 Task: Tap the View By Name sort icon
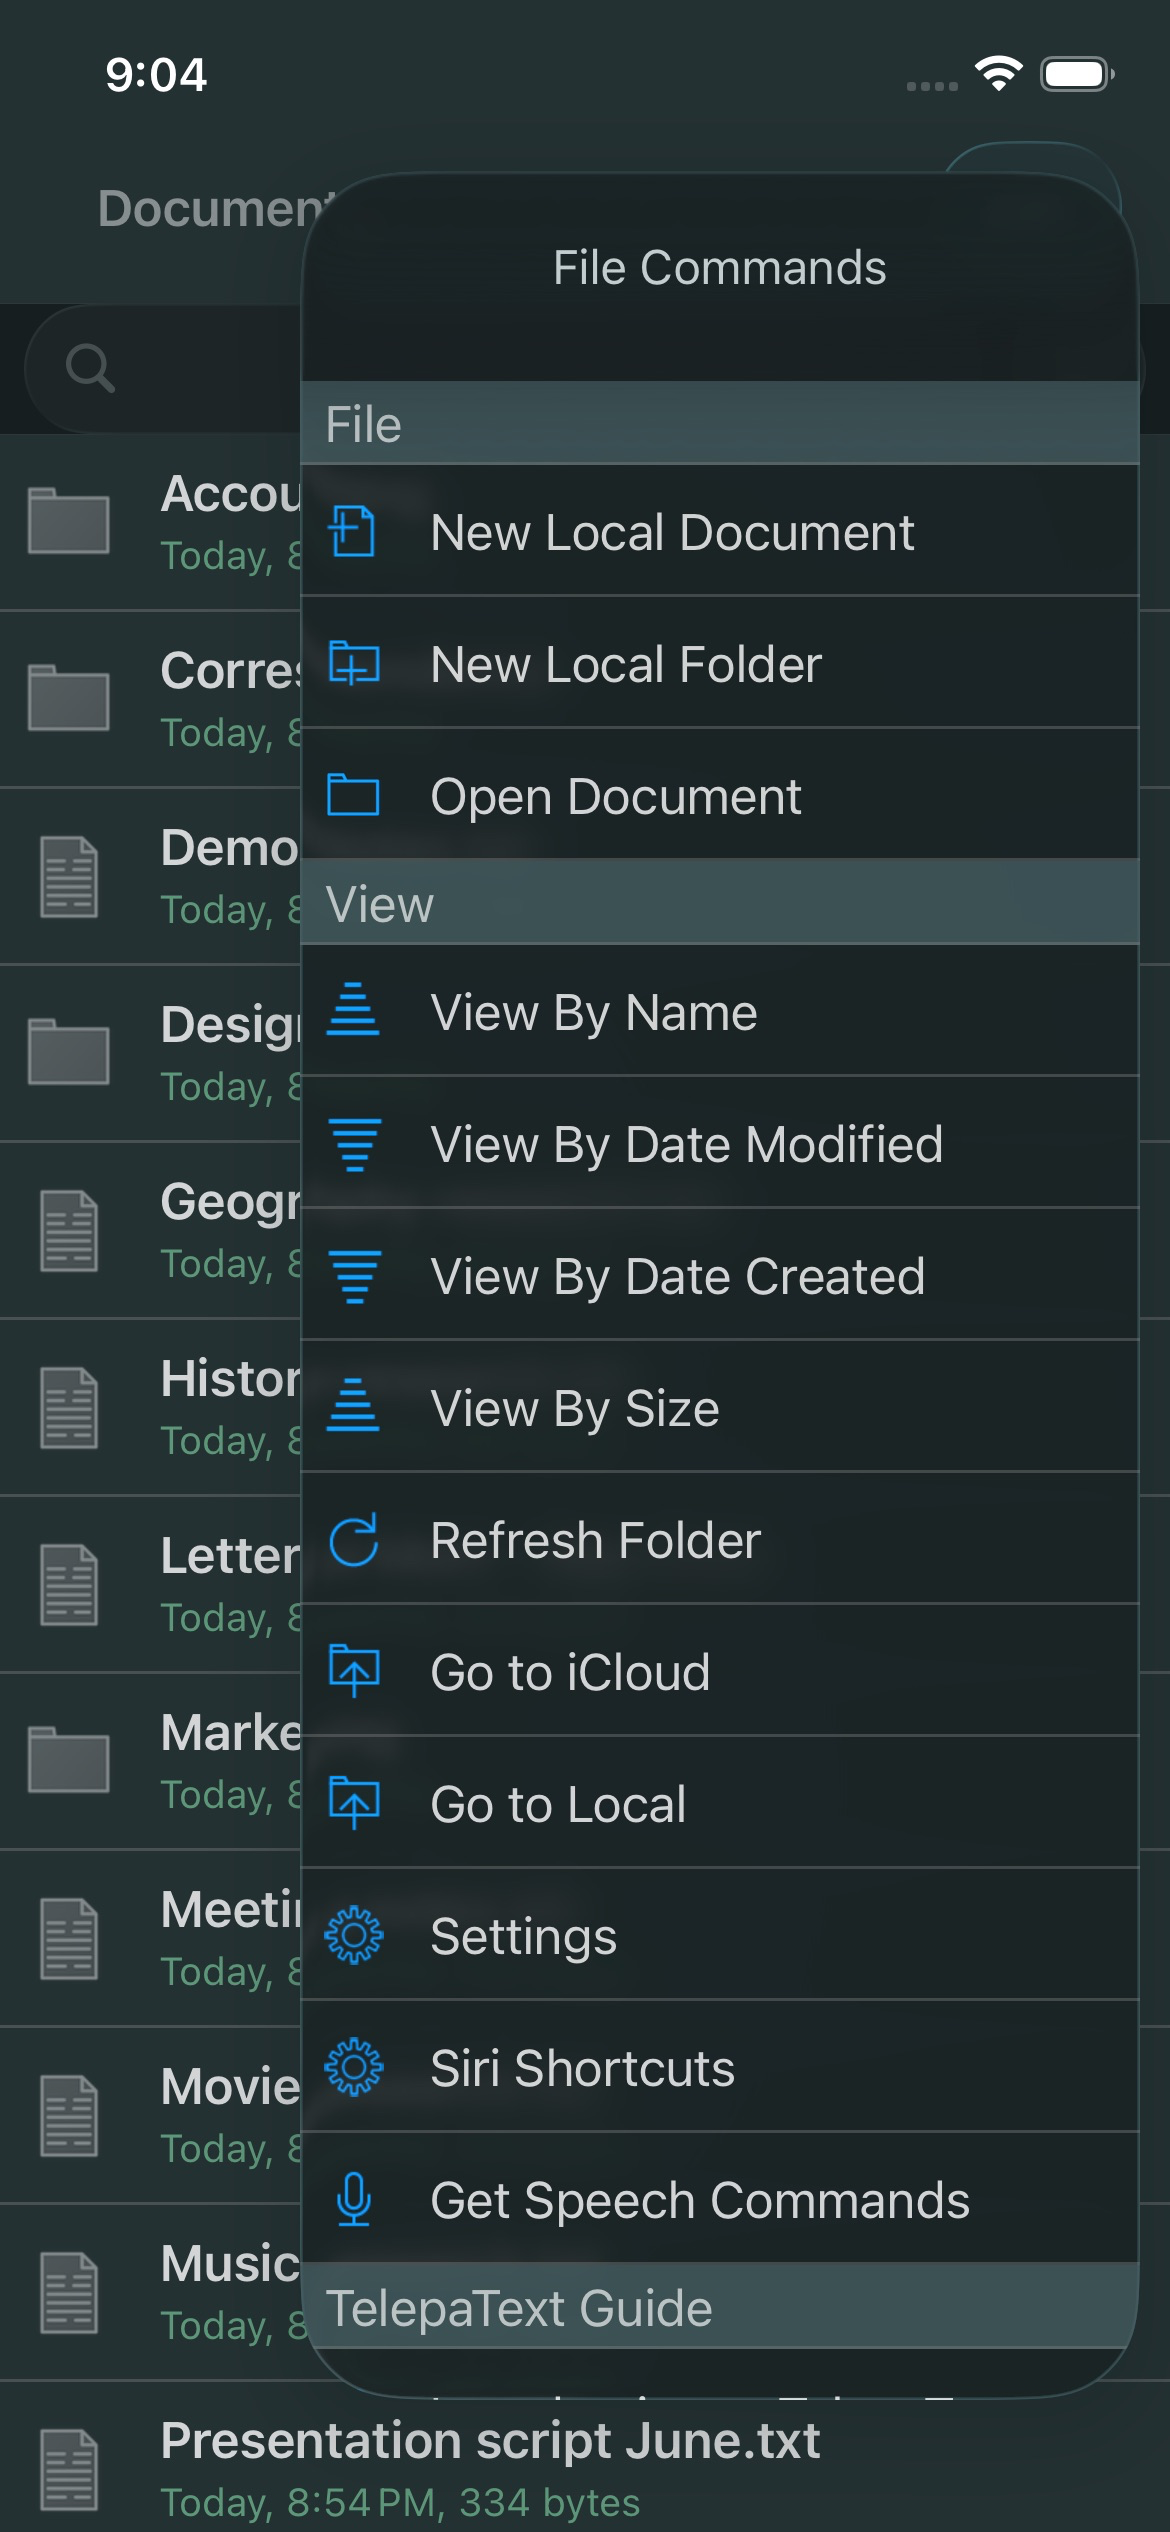point(353,1010)
